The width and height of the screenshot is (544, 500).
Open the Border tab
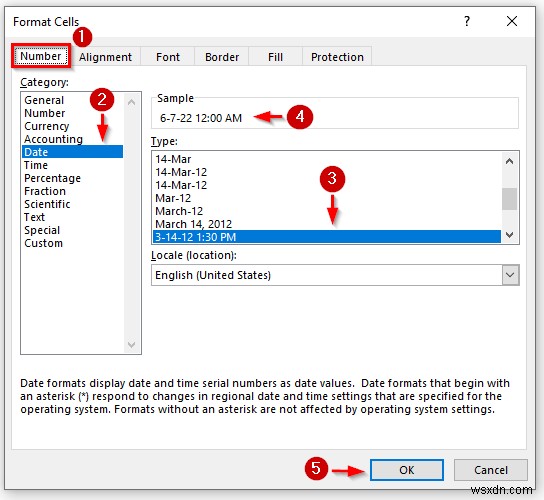click(222, 57)
